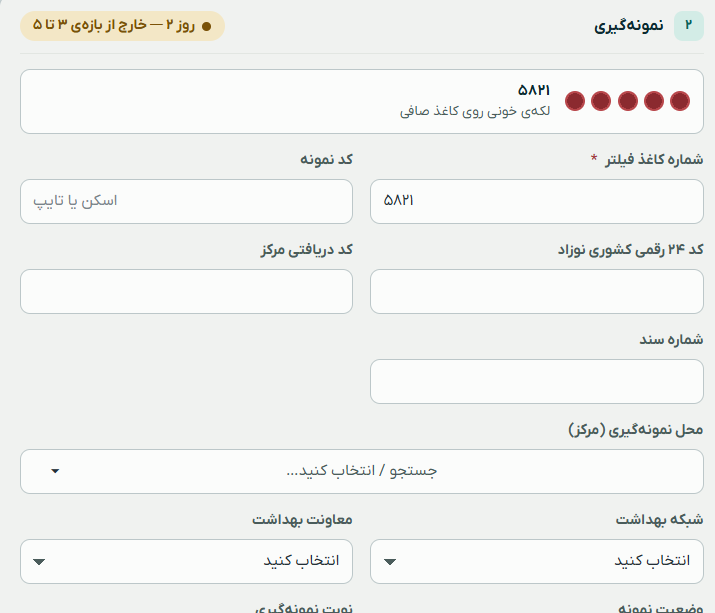
Task: Open the معاونت بهداشت dropdown
Action: click(187, 561)
